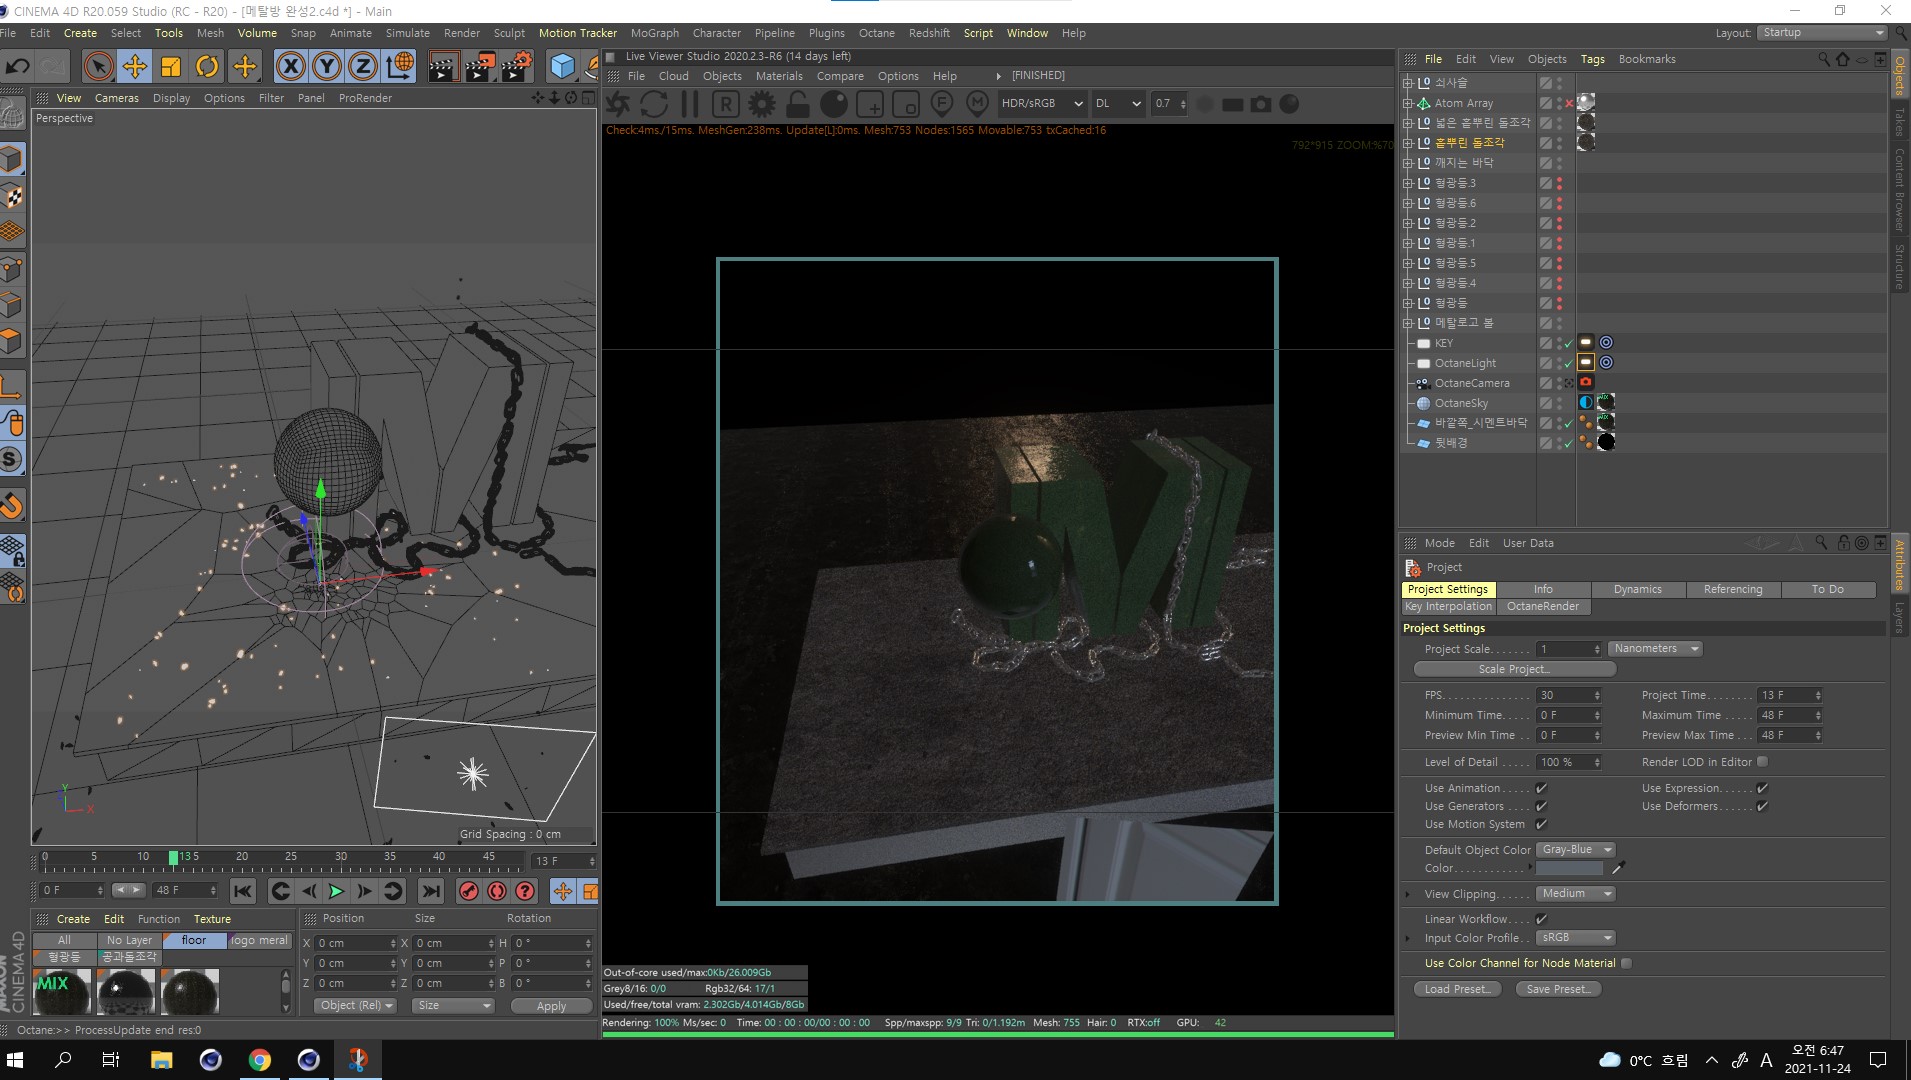
Task: Click Scale Project button
Action: (x=1514, y=669)
